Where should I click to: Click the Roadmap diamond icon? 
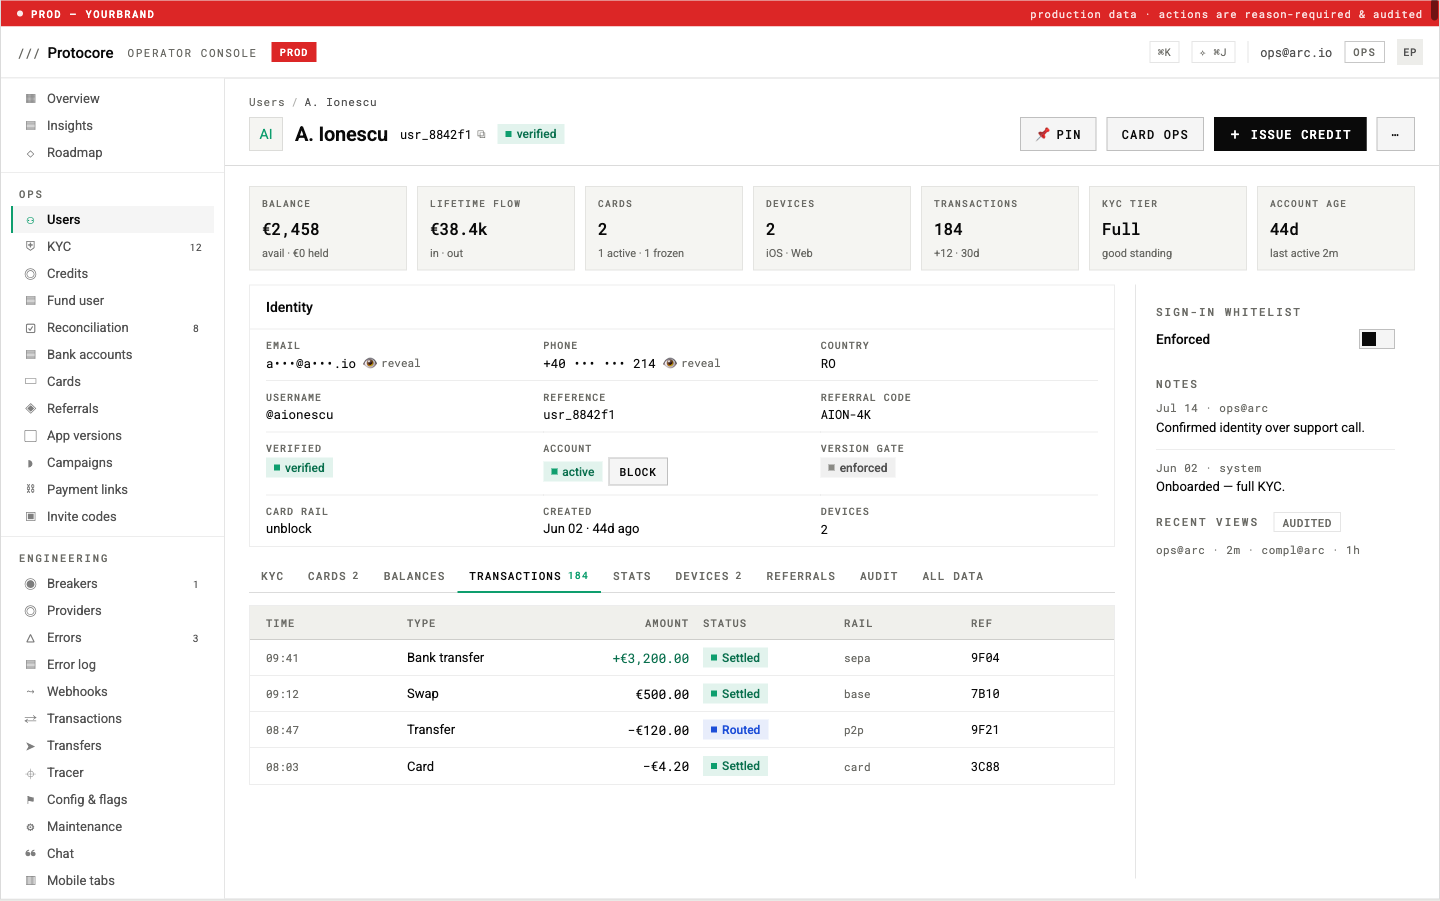coord(30,153)
